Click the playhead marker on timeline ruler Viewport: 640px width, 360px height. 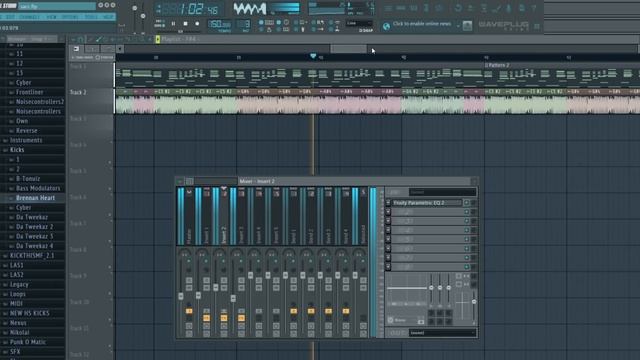313,56
